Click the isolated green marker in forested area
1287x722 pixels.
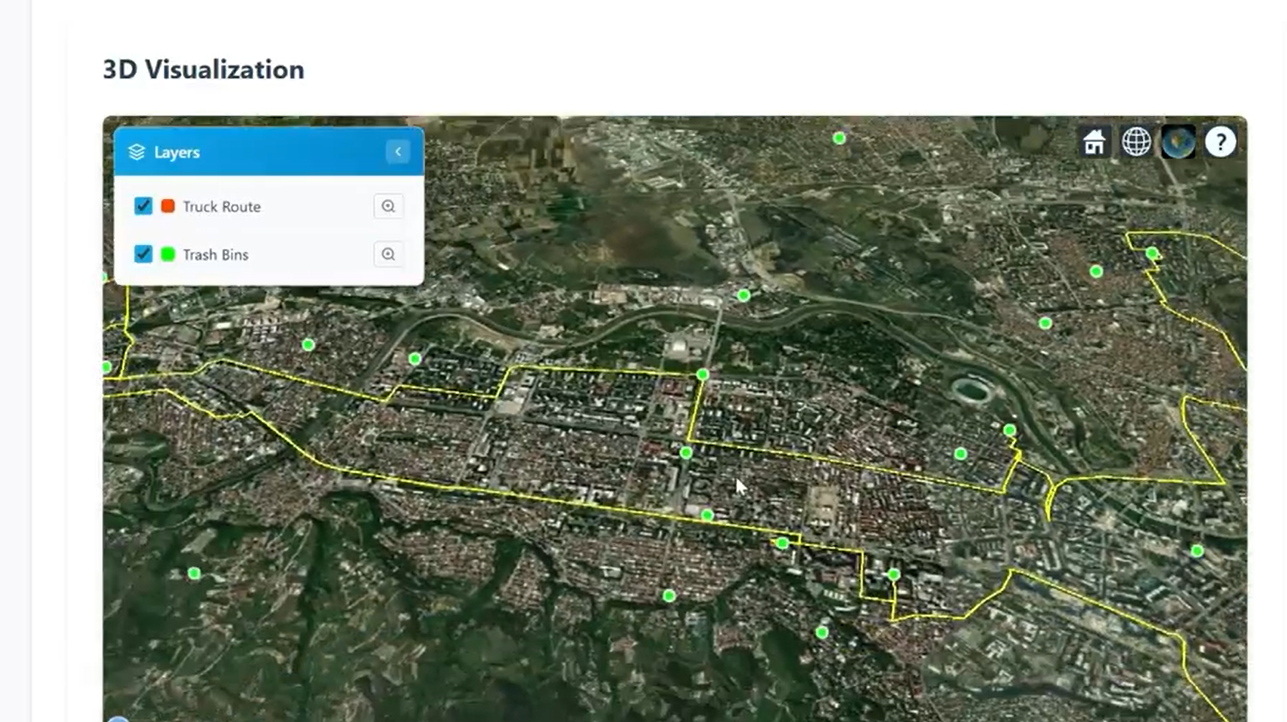pos(194,573)
